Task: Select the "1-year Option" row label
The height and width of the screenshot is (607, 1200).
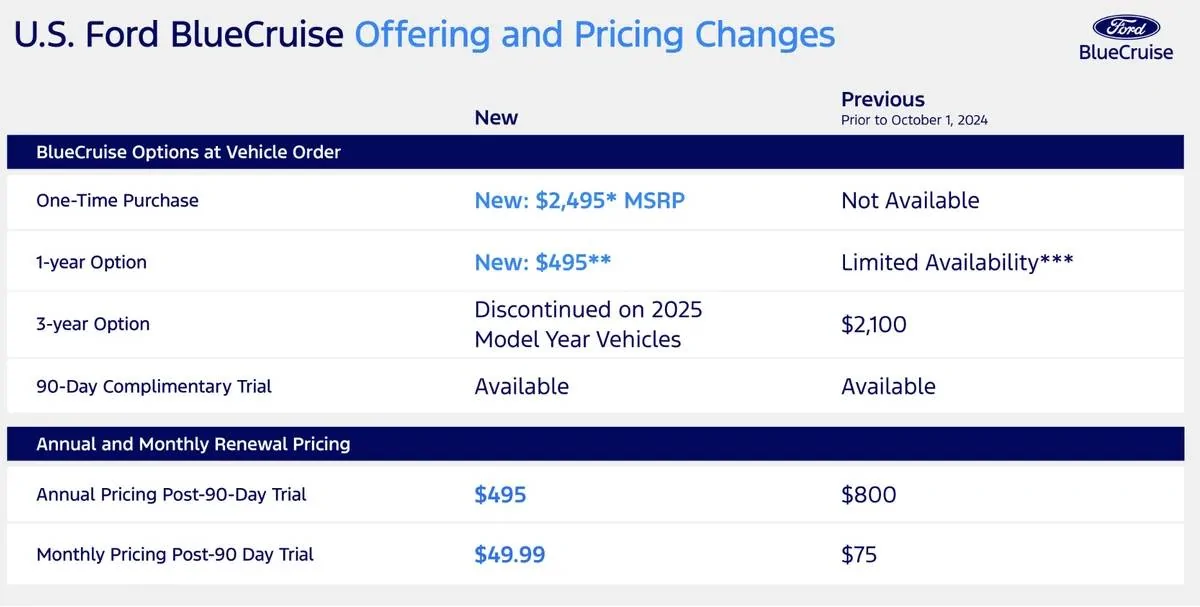Action: [x=91, y=262]
